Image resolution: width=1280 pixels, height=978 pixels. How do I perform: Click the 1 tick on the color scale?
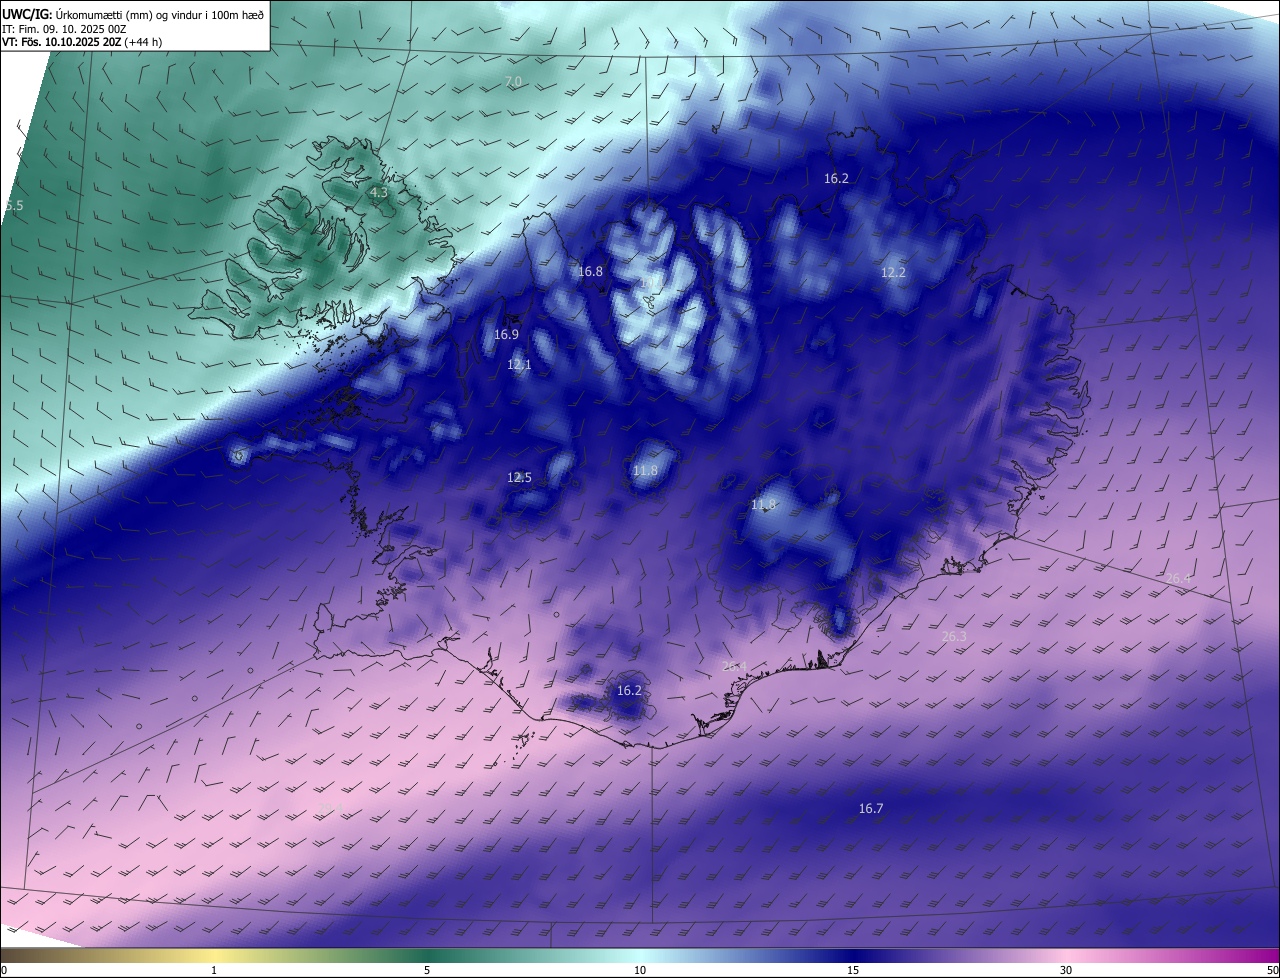214,970
